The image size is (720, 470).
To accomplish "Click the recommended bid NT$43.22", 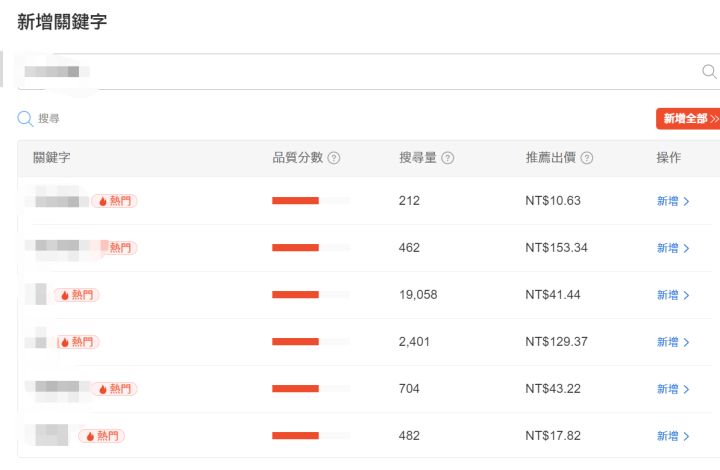I will [553, 389].
